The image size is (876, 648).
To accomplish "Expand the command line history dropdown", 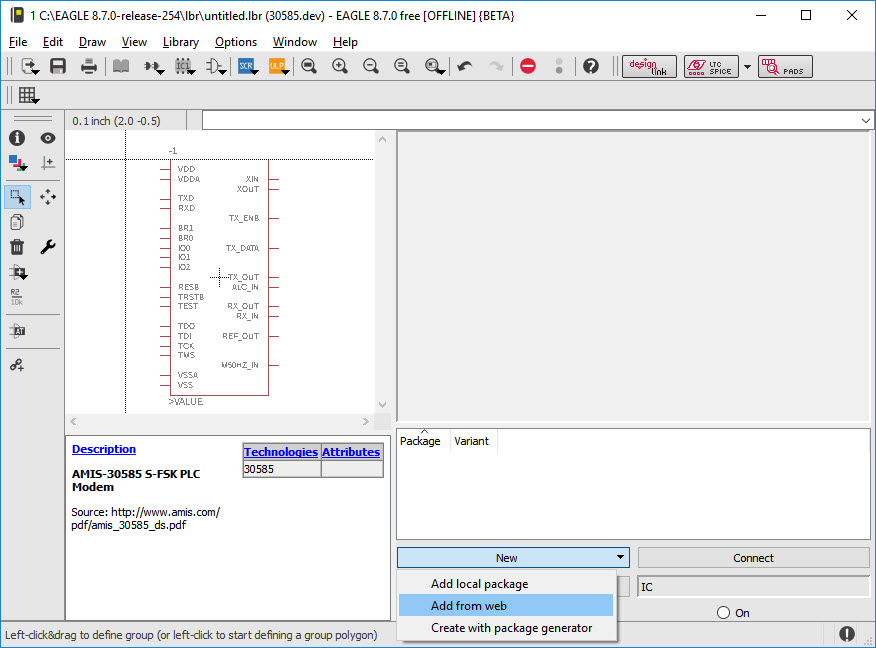I will coord(865,120).
